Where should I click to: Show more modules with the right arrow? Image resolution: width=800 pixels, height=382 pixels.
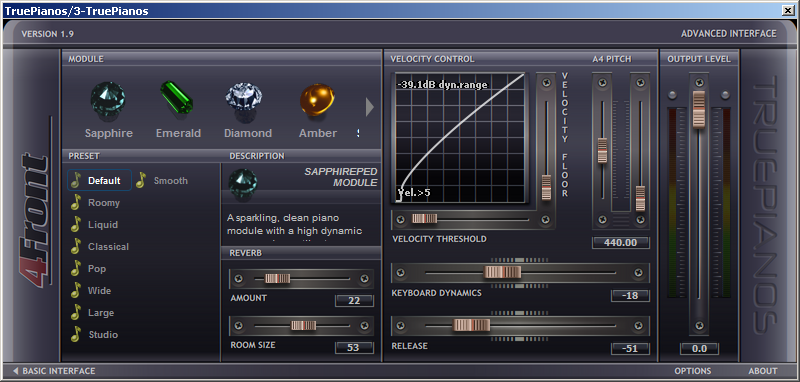pyautogui.click(x=370, y=107)
